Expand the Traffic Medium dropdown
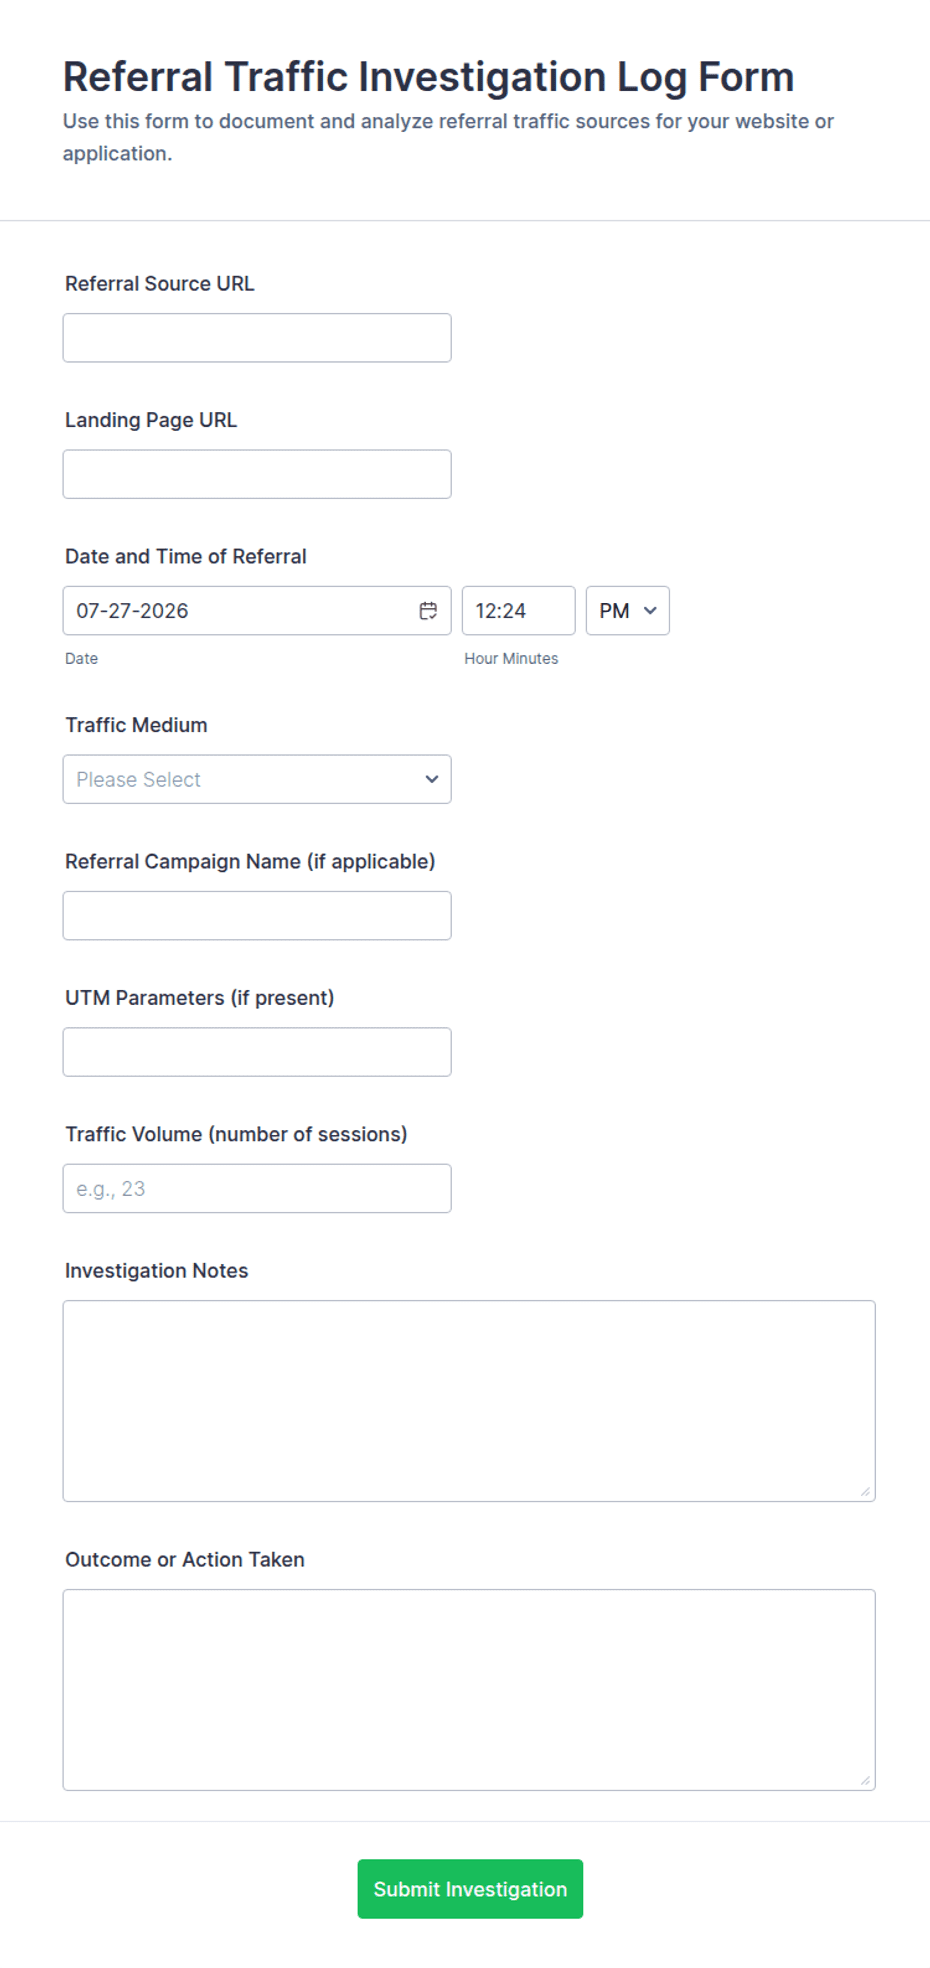This screenshot has width=930, height=1968. (257, 779)
